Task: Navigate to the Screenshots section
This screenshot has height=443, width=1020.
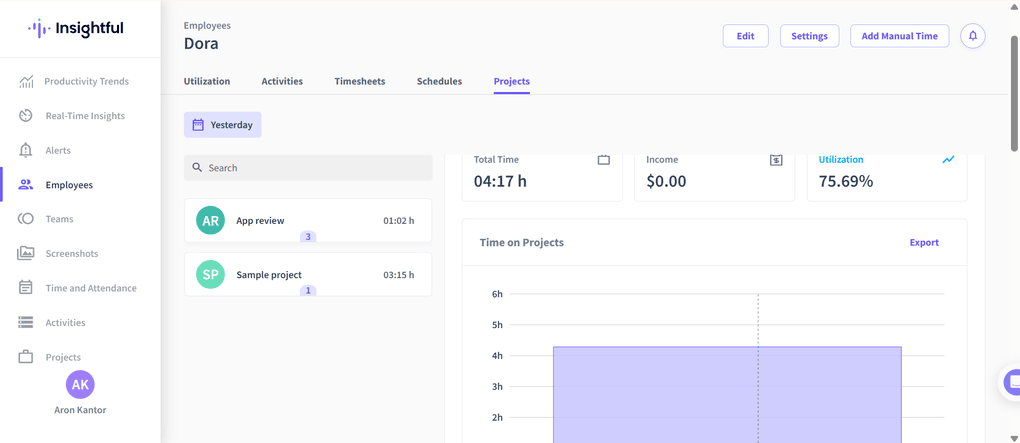Action: tap(71, 254)
